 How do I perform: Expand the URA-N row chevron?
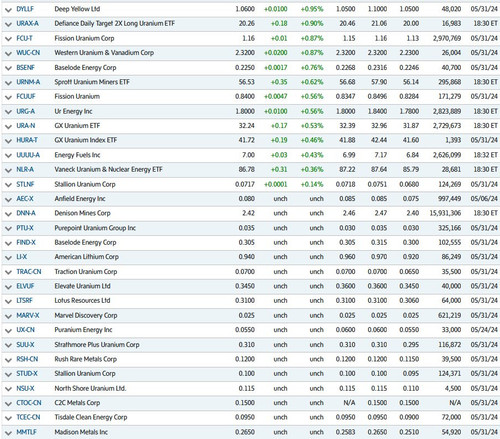pos(9,126)
